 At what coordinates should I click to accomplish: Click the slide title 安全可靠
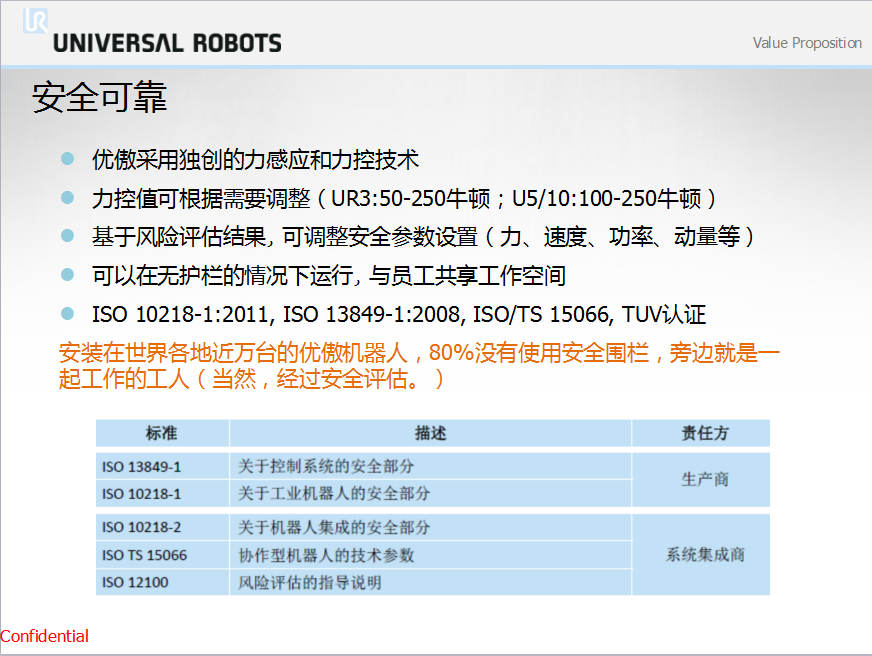click(x=100, y=98)
